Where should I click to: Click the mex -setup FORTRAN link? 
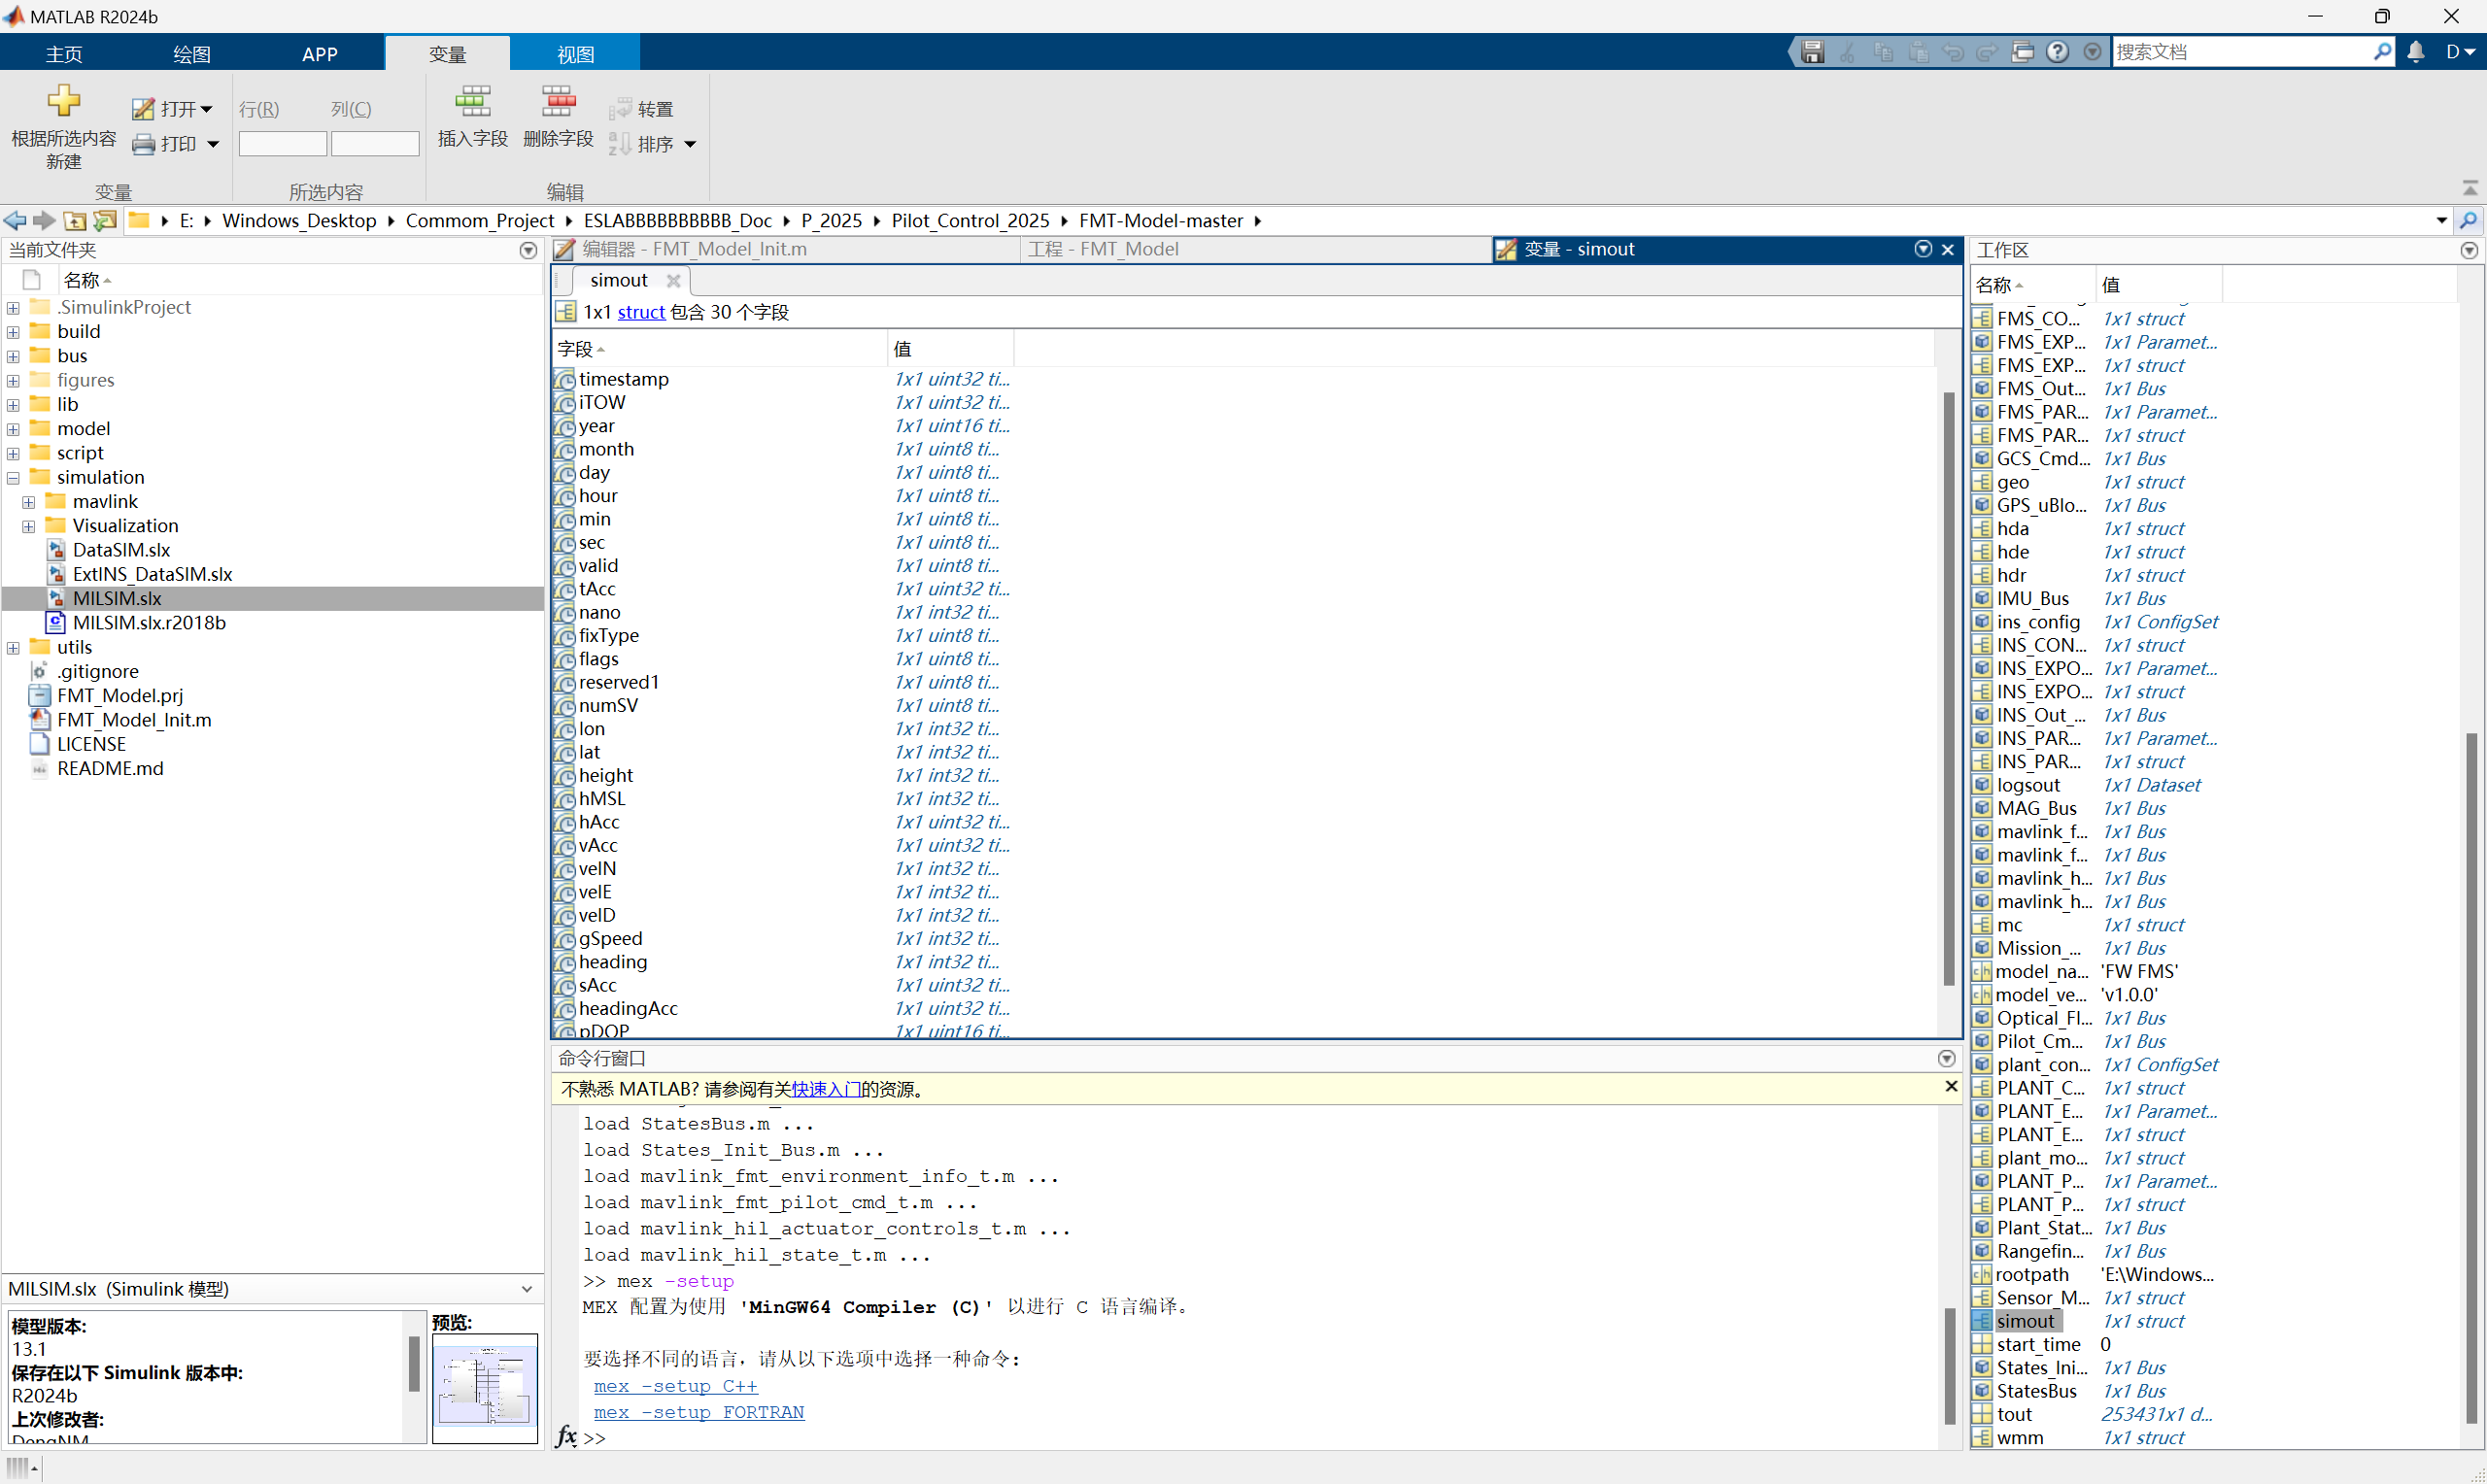point(699,1412)
